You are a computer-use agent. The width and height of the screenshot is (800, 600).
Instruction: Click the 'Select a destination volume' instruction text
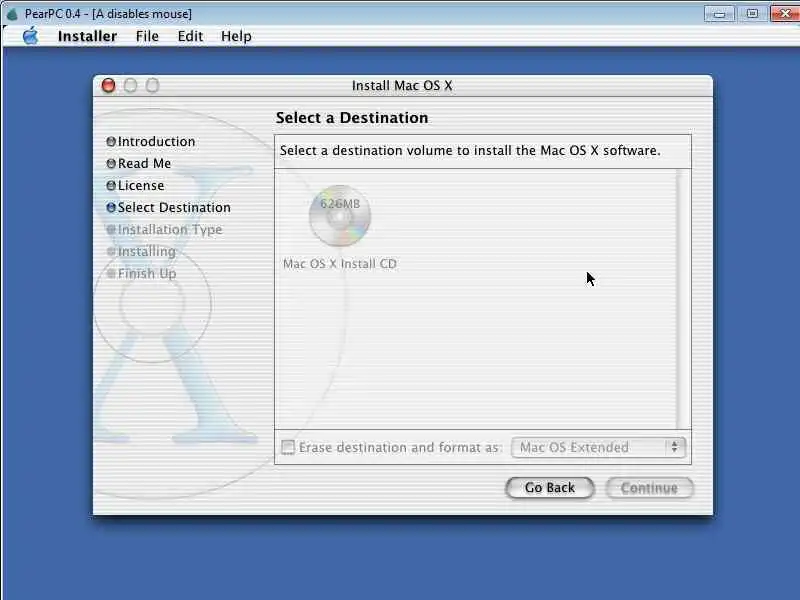pos(470,151)
